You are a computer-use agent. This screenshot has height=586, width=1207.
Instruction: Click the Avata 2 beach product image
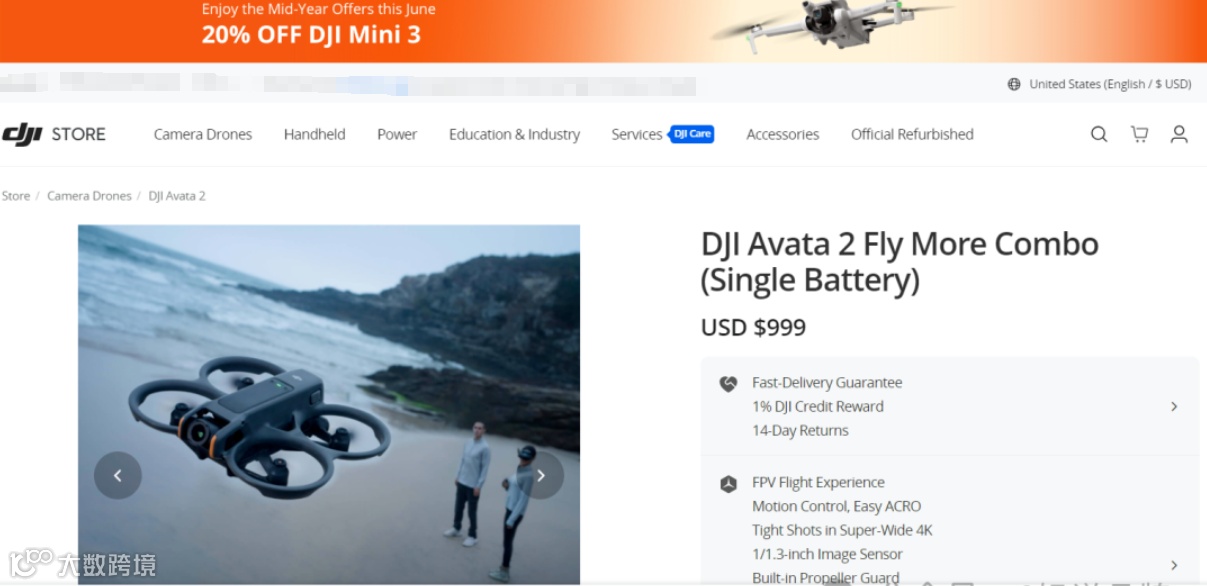pyautogui.click(x=329, y=404)
